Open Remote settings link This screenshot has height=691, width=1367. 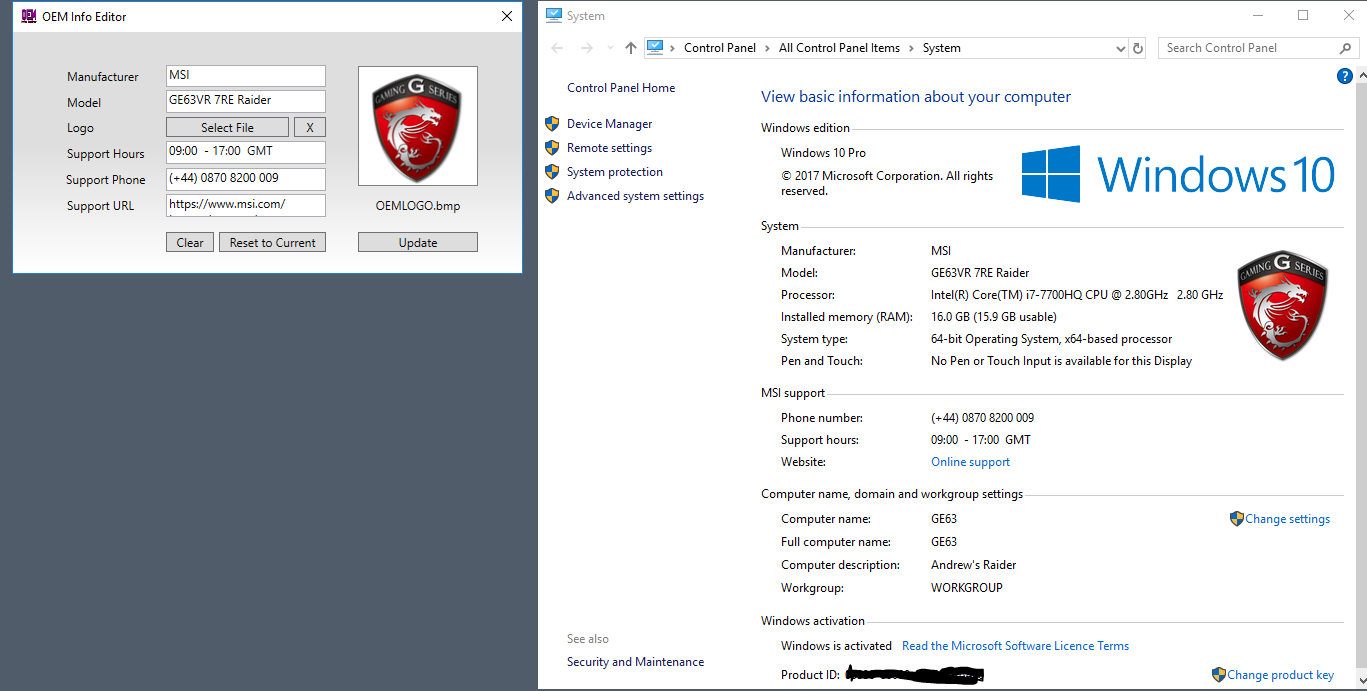click(x=609, y=148)
